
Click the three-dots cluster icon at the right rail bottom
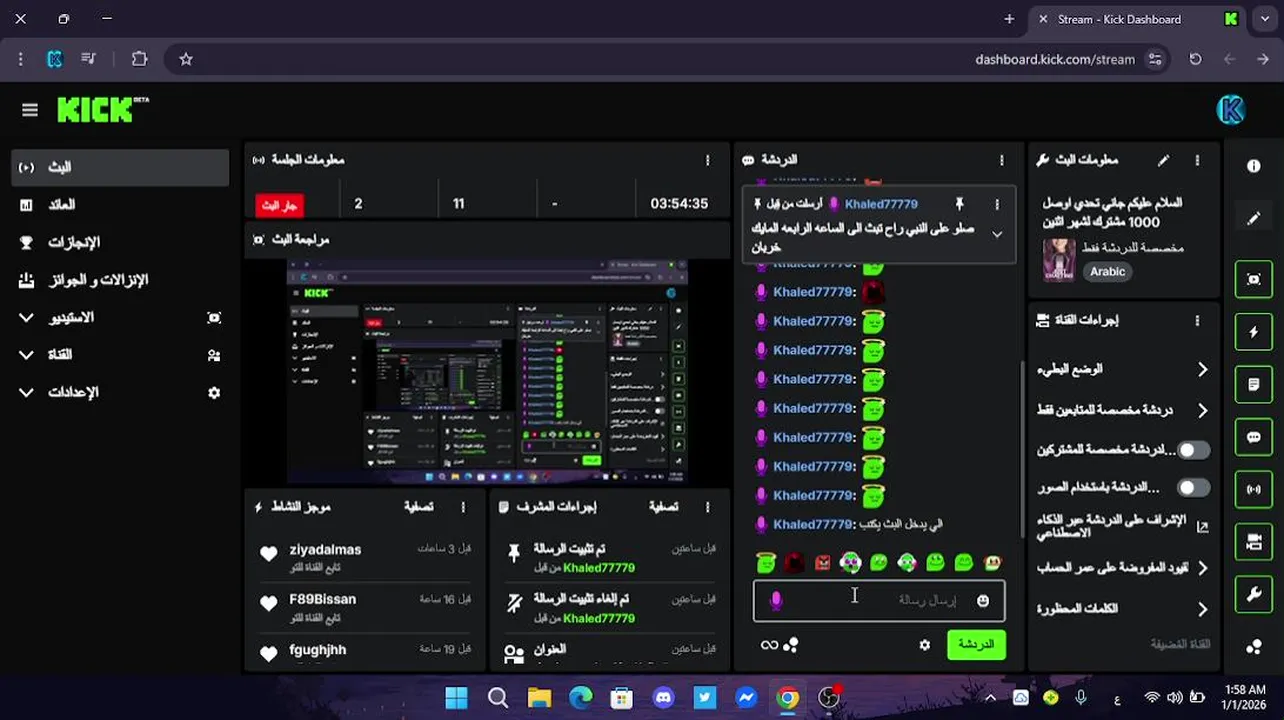pos(1253,647)
